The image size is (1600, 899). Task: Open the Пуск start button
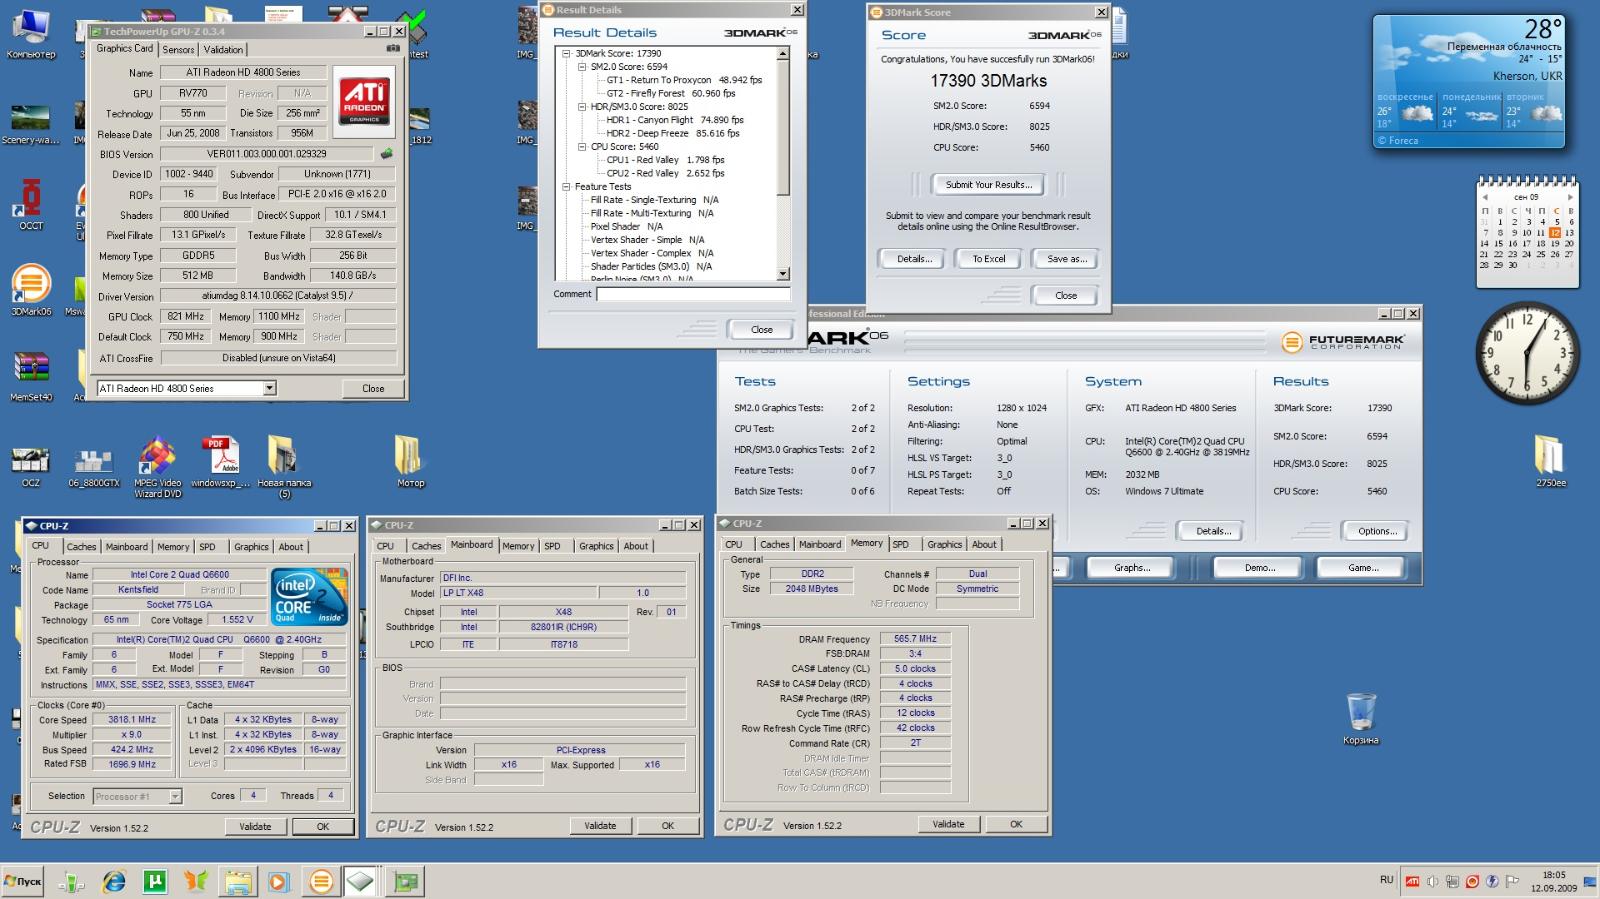tap(23, 881)
